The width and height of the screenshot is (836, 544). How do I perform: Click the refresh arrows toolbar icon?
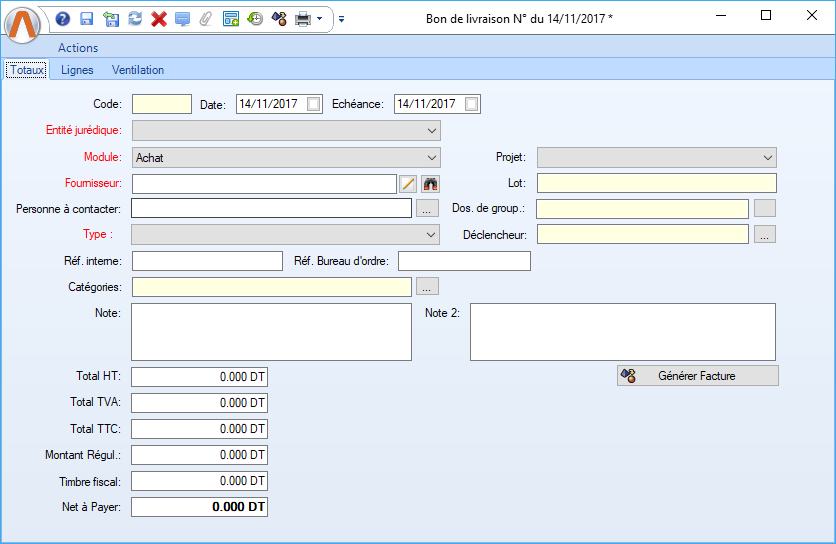click(135, 18)
